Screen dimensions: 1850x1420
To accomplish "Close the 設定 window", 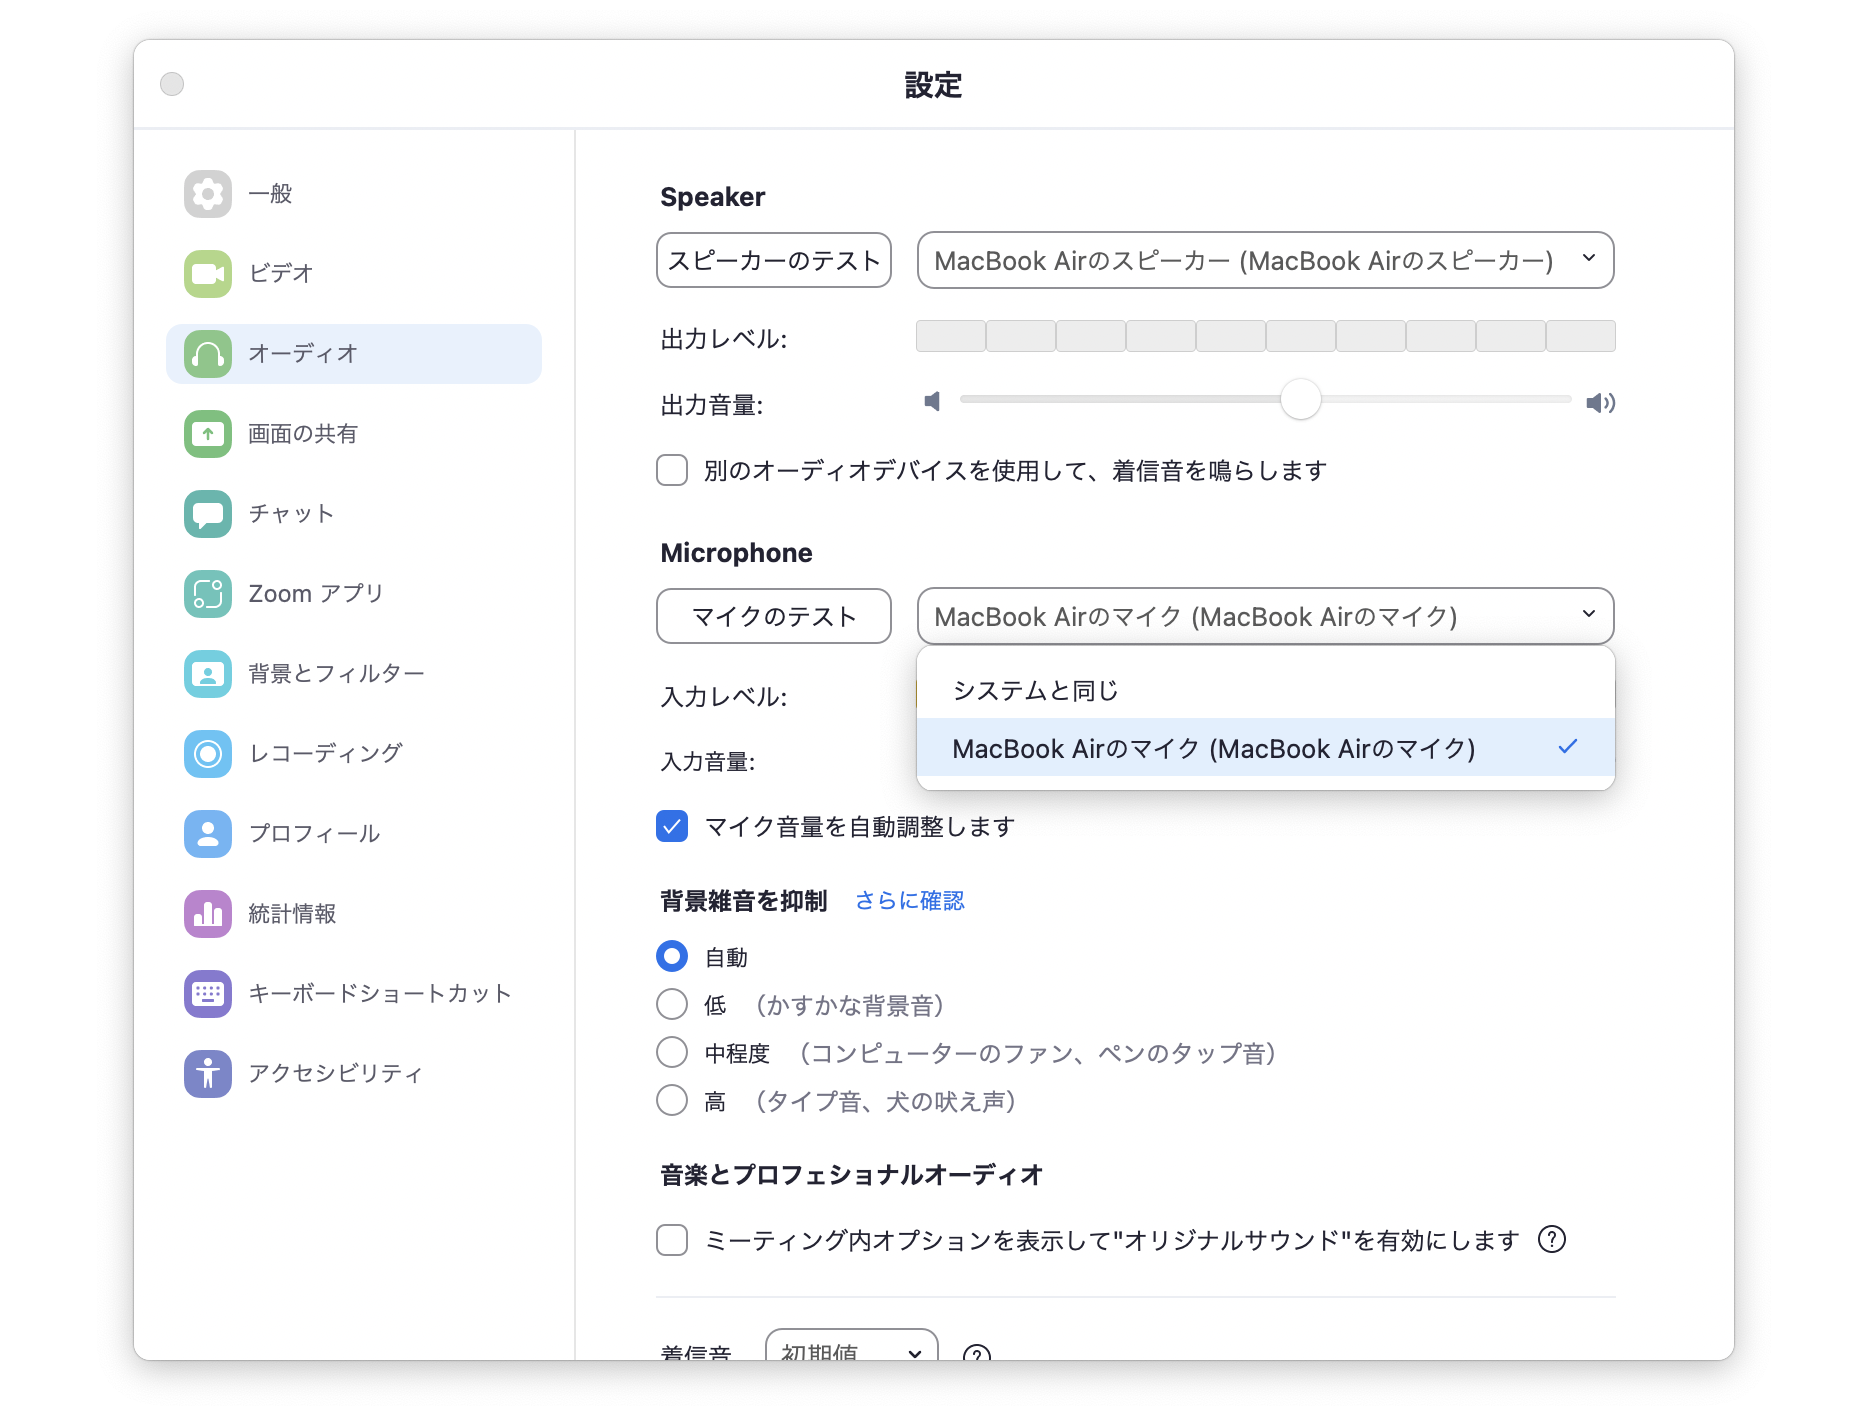I will point(172,84).
